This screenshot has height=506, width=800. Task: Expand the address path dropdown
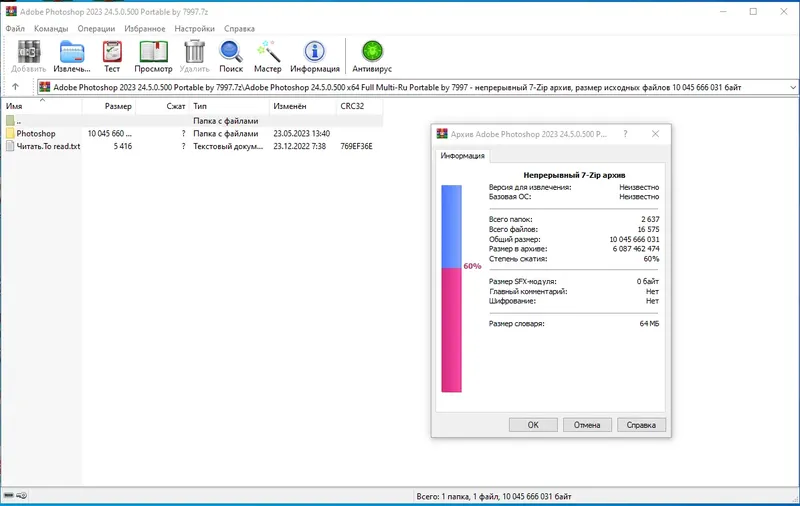pyautogui.click(x=793, y=87)
